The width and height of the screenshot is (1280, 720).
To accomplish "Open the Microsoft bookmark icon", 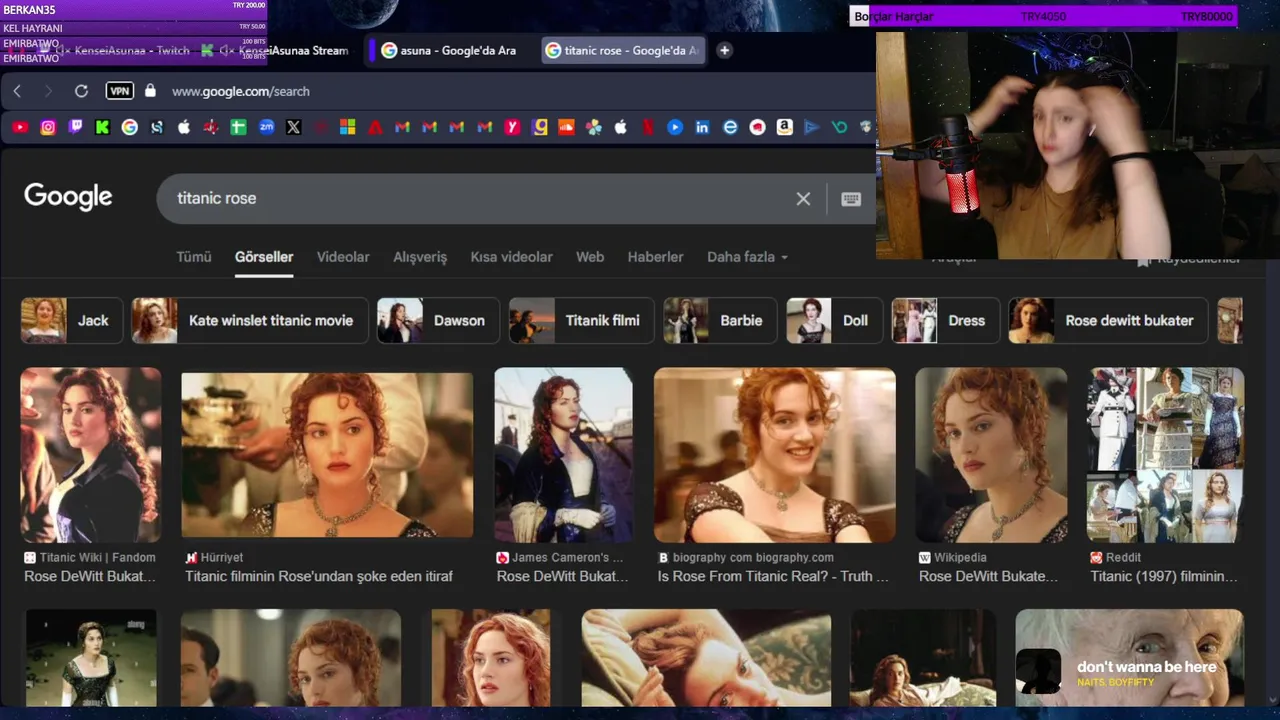I will tap(347, 127).
